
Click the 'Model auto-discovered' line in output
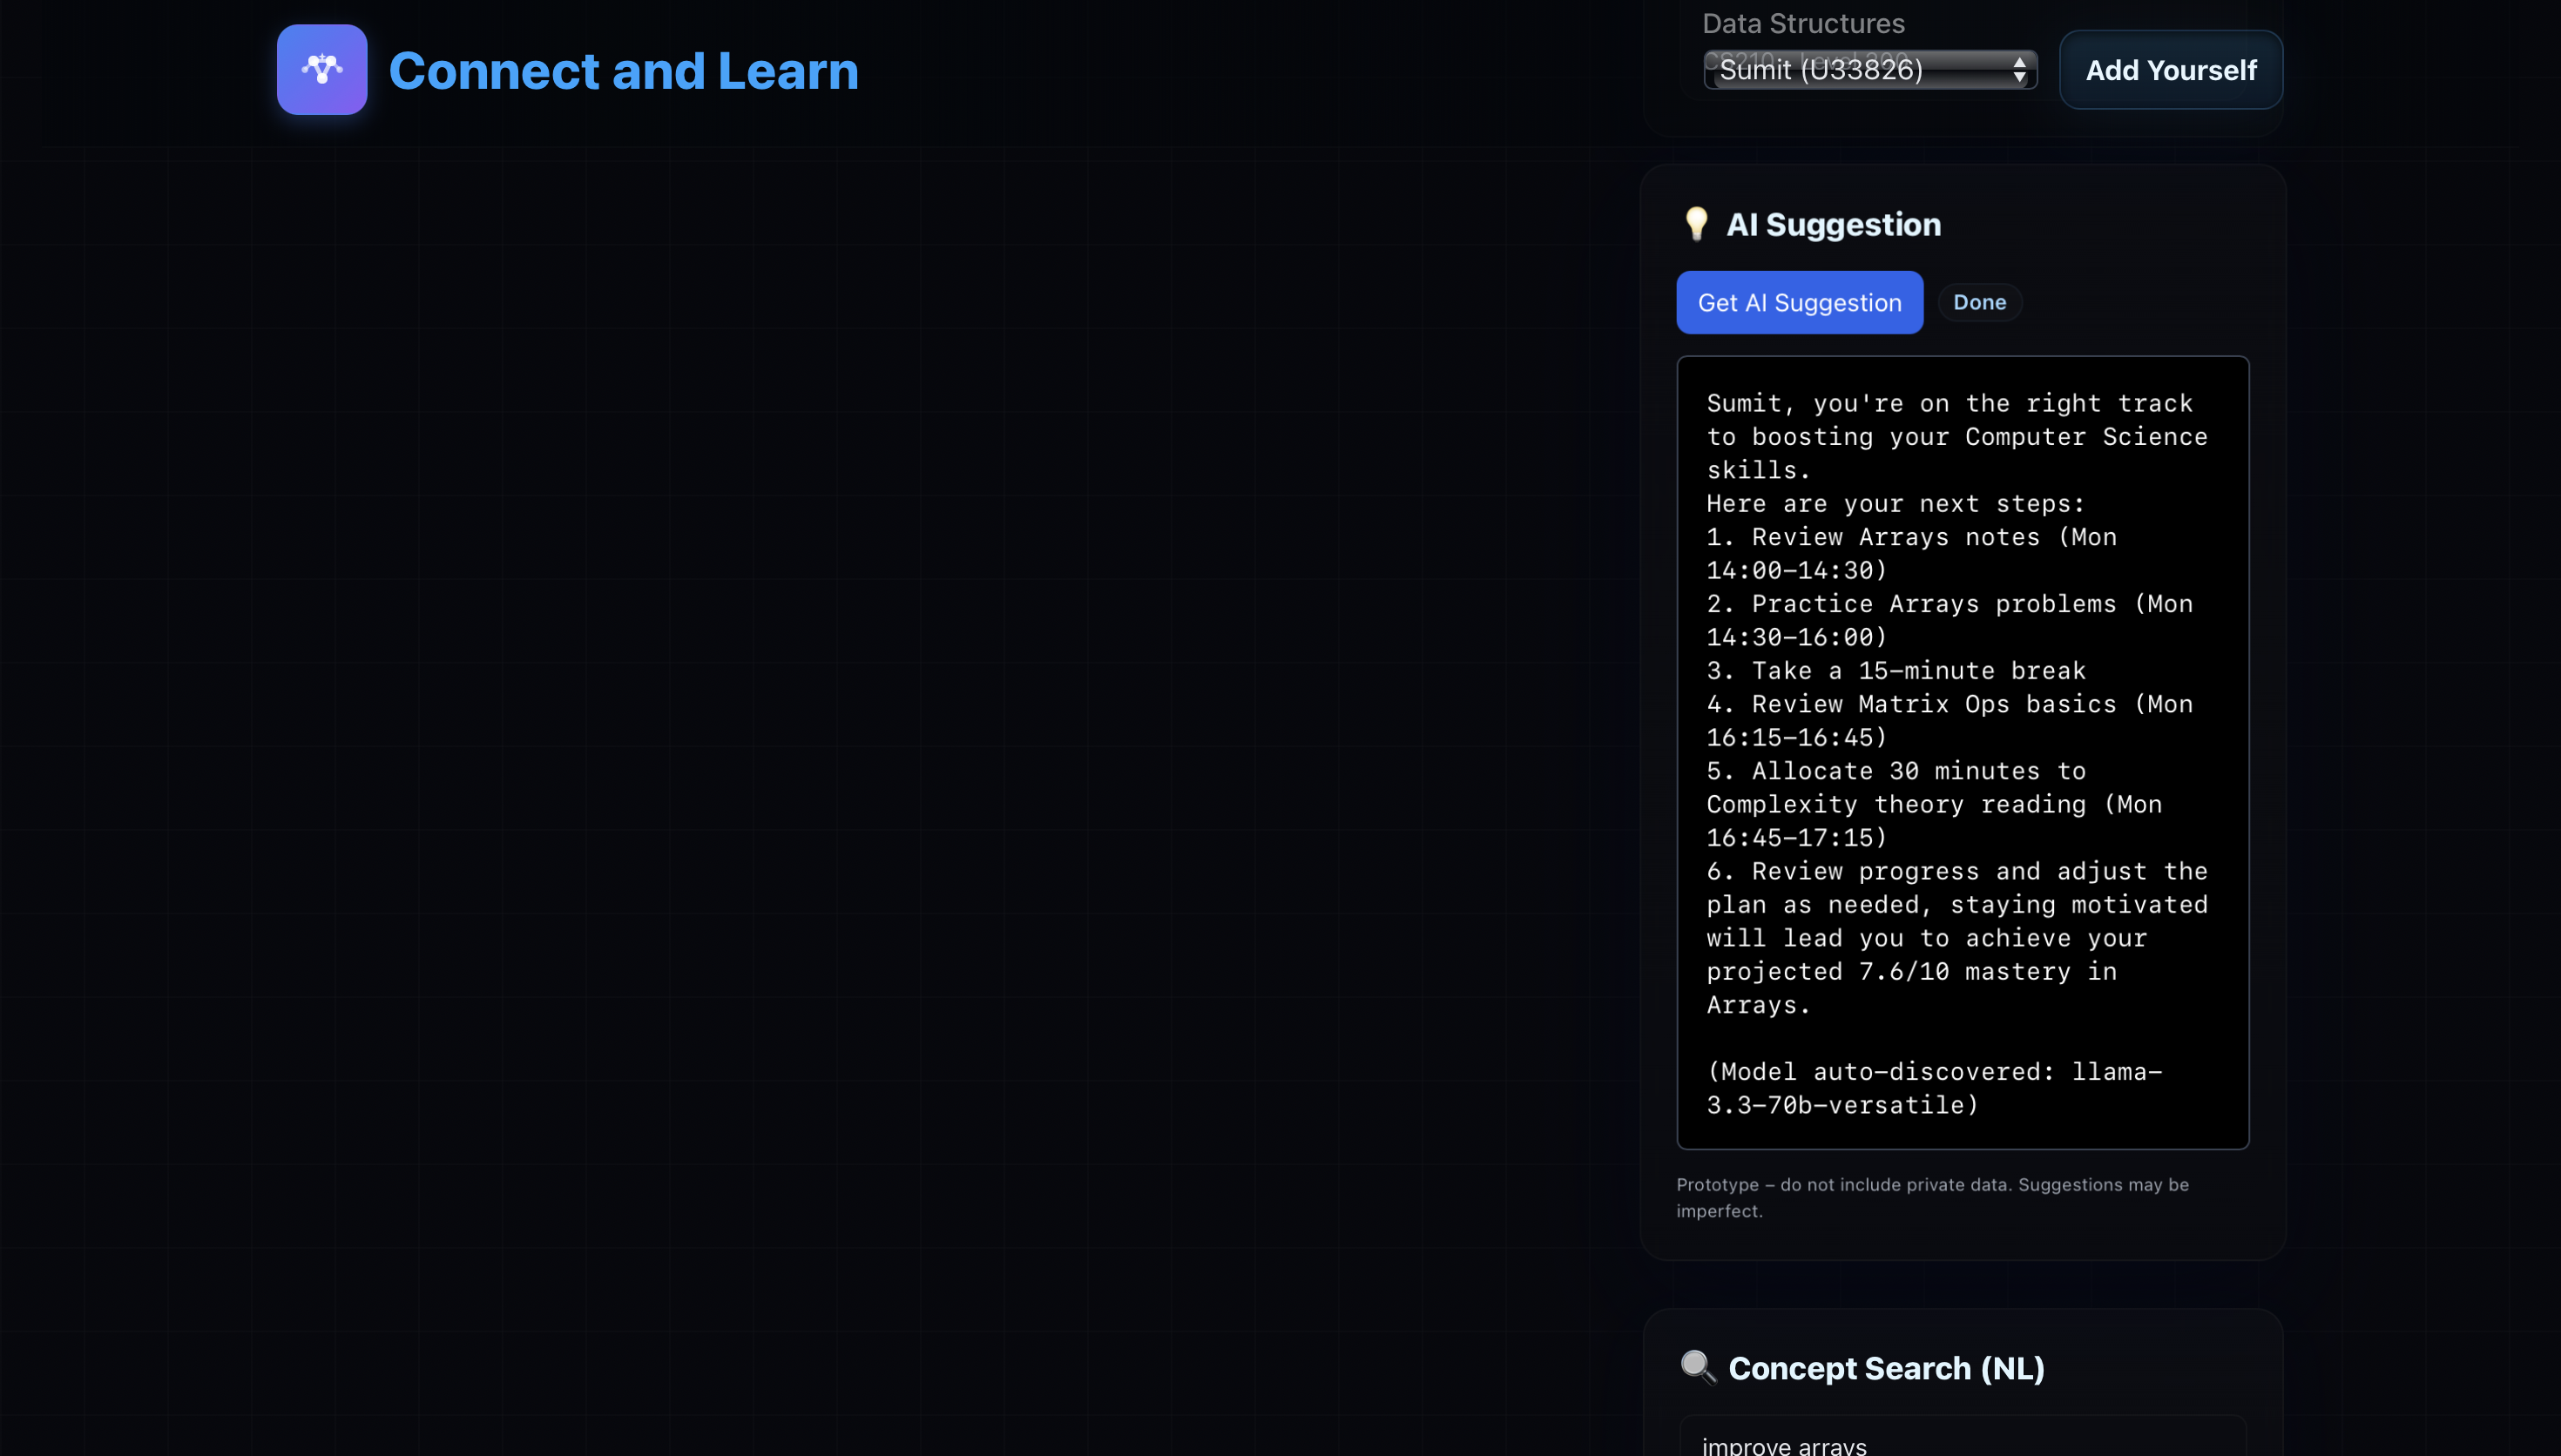point(1933,1072)
